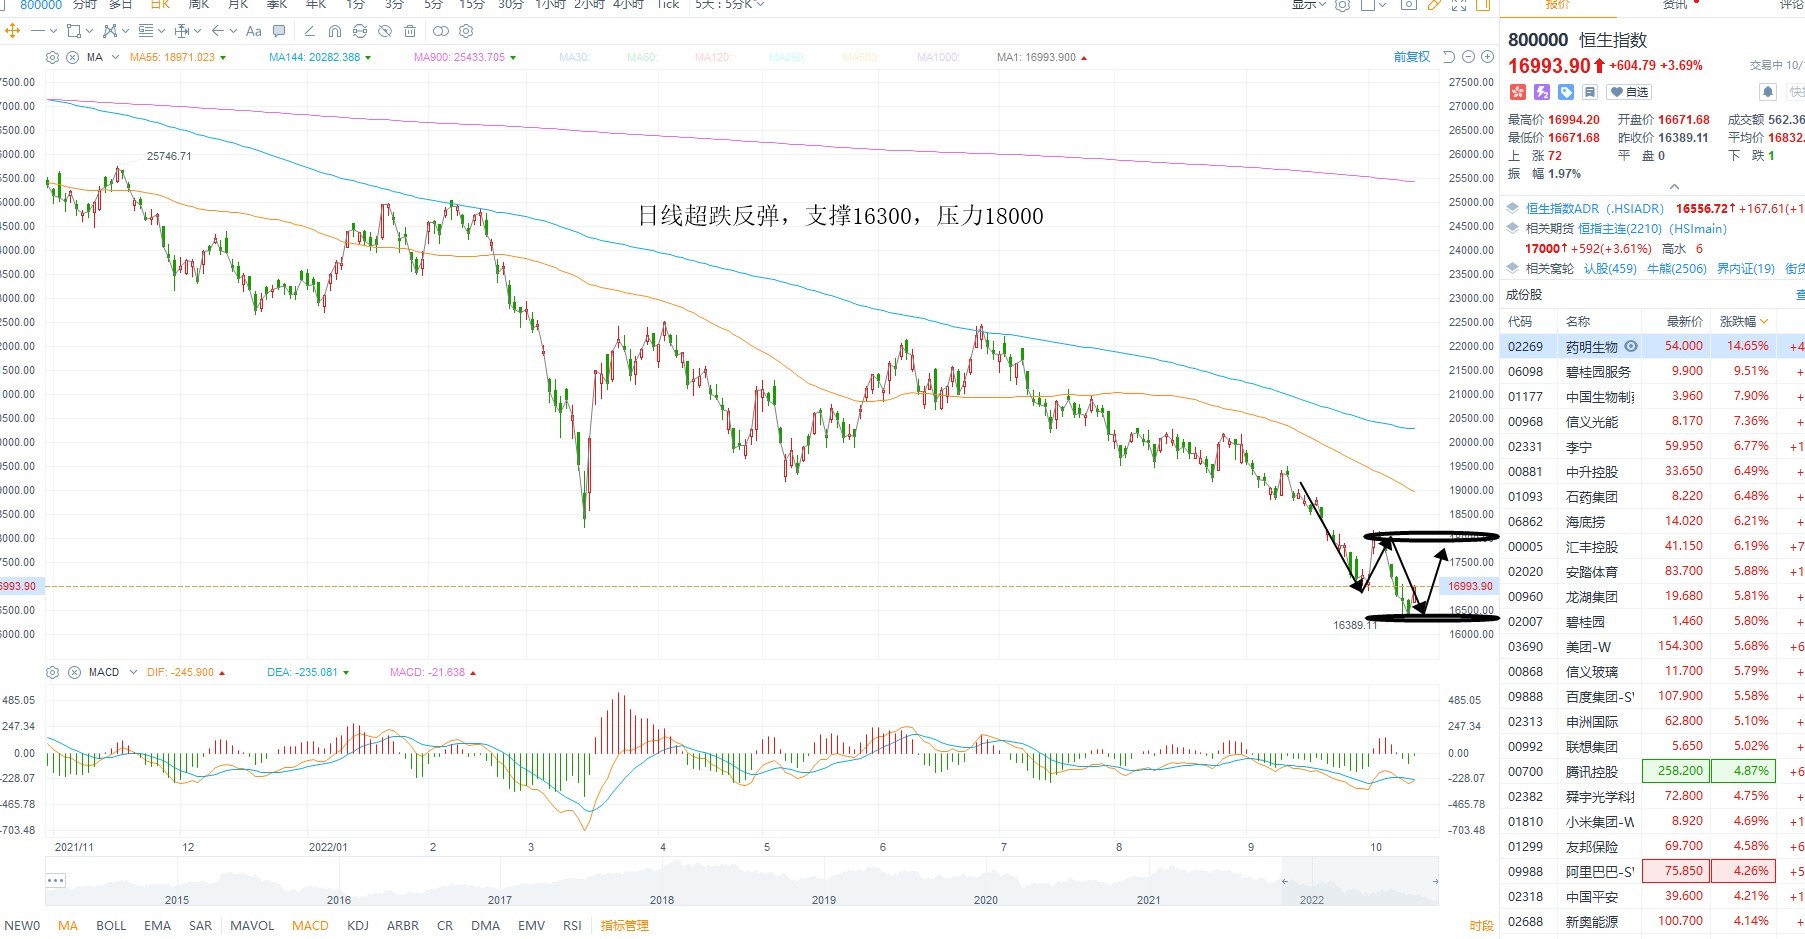Add index to 自选 watchlist
This screenshot has width=1805, height=939.
[x=1629, y=92]
